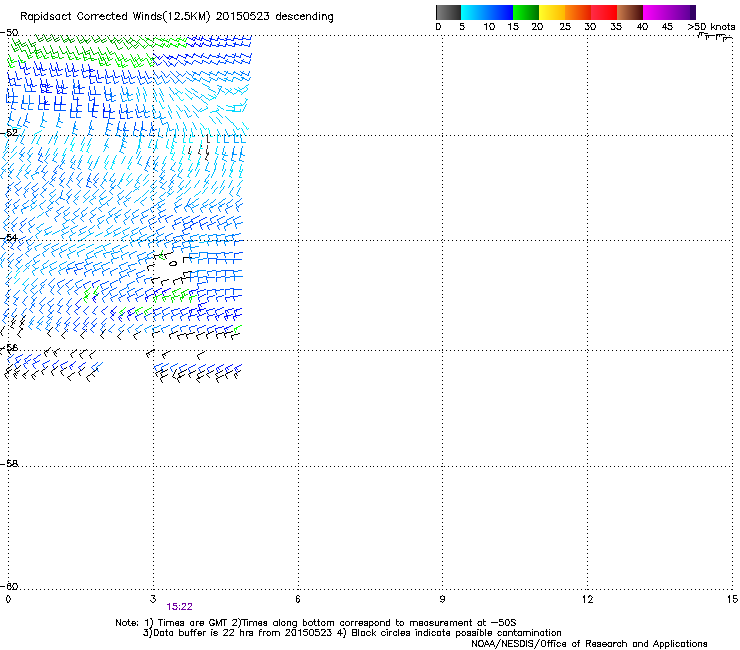Click the latitude label '-60'
740x650 pixels.
coord(9,586)
